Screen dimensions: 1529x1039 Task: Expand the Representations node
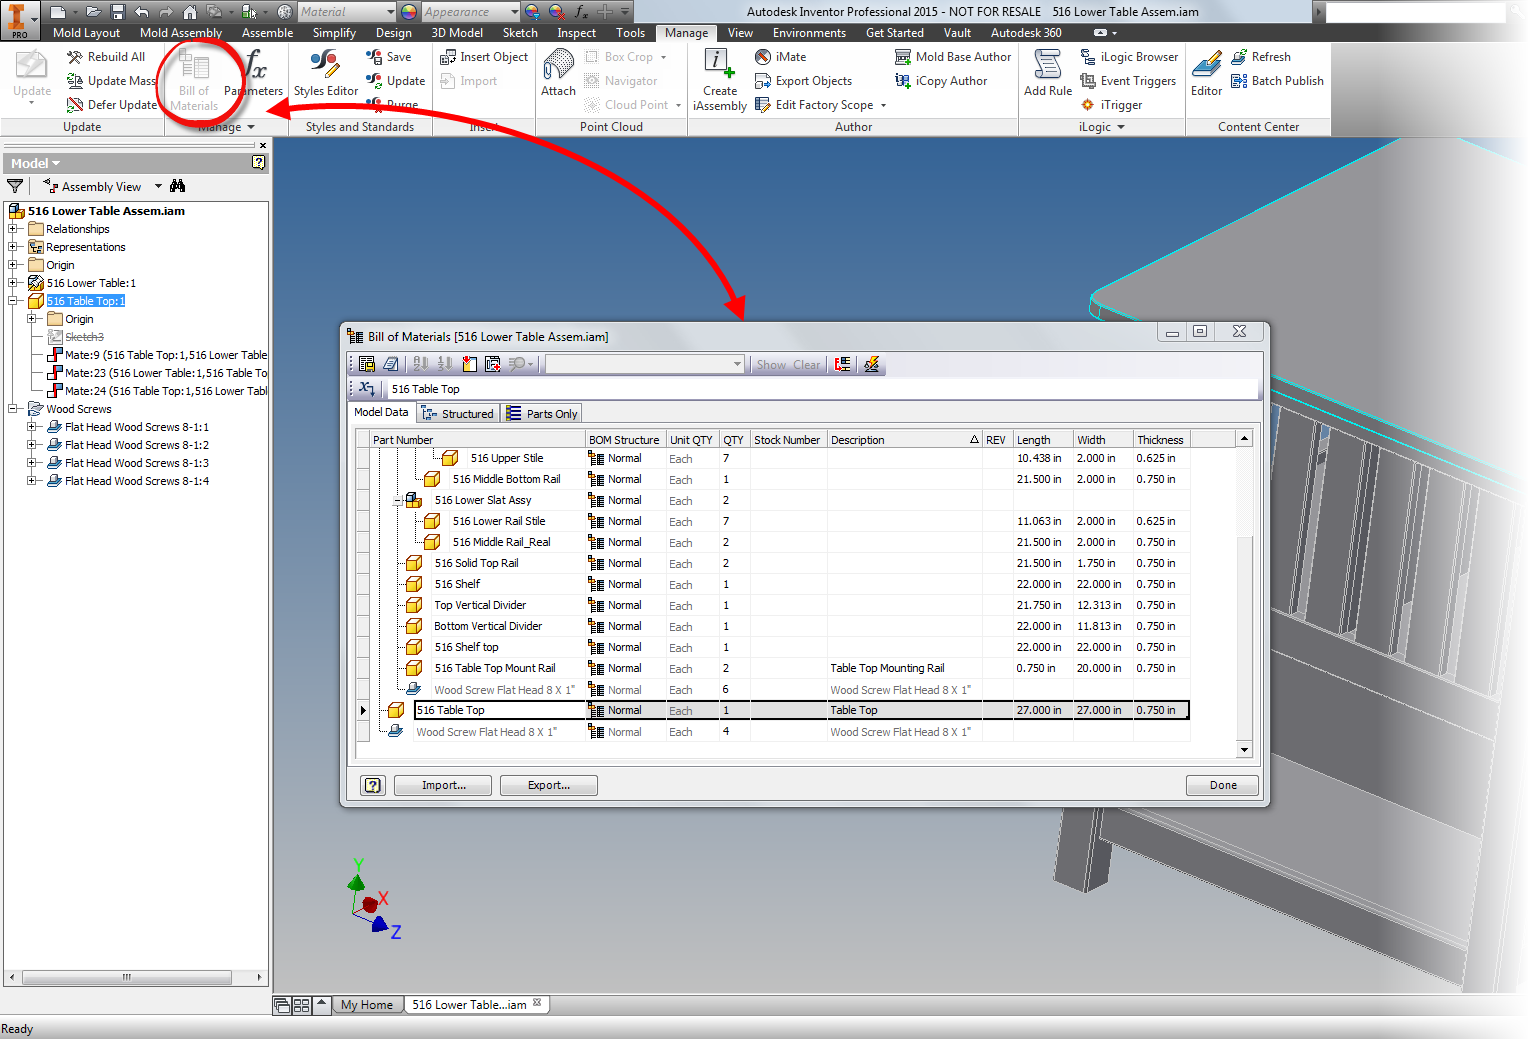point(13,247)
